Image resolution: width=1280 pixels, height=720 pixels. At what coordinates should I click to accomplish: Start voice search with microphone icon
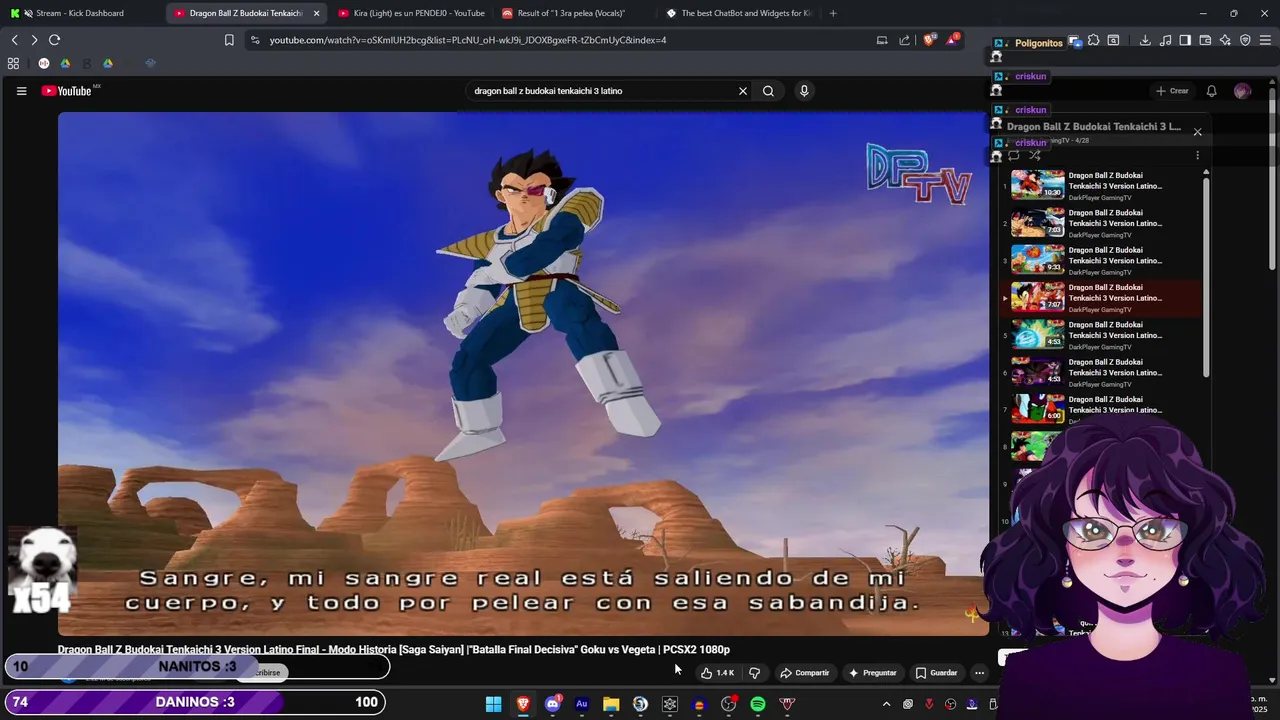(804, 91)
